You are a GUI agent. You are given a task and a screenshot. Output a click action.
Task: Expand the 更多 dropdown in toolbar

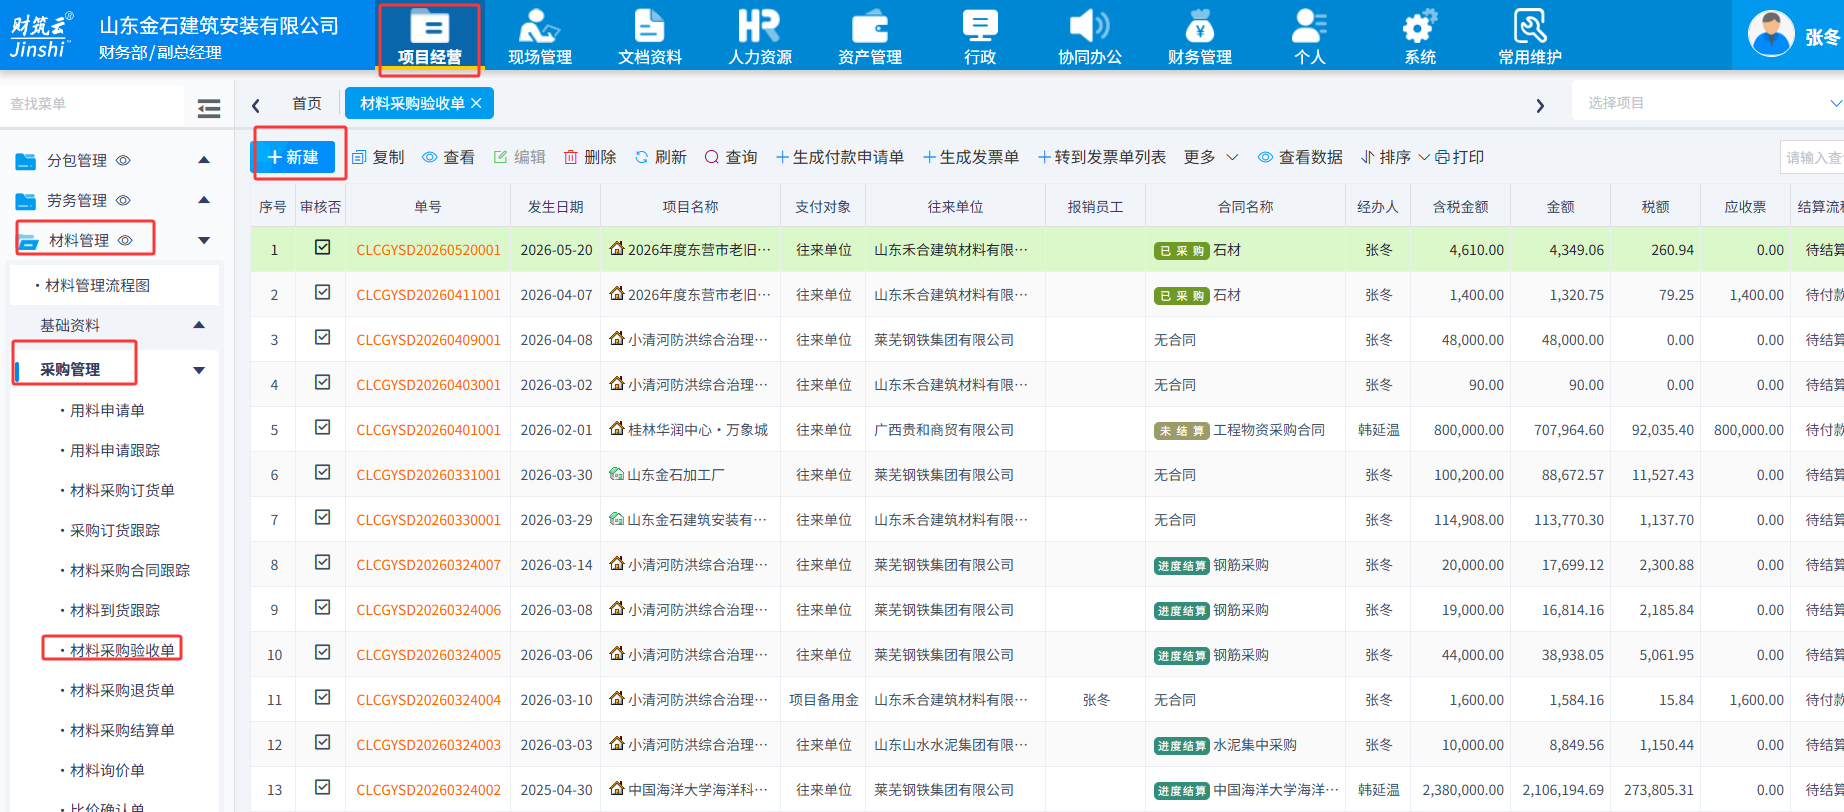(1211, 157)
